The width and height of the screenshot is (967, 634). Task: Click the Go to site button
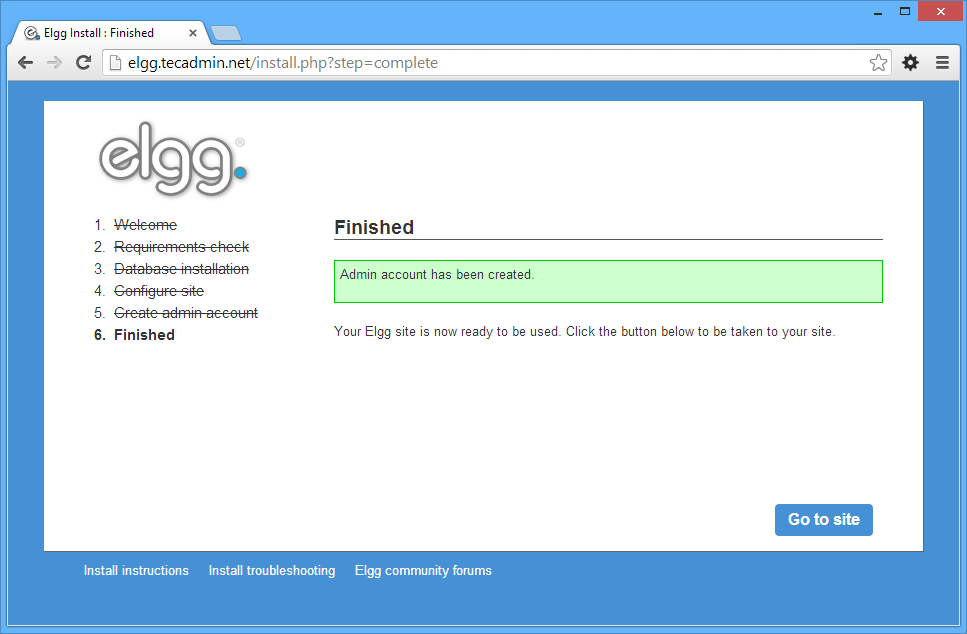coord(823,520)
